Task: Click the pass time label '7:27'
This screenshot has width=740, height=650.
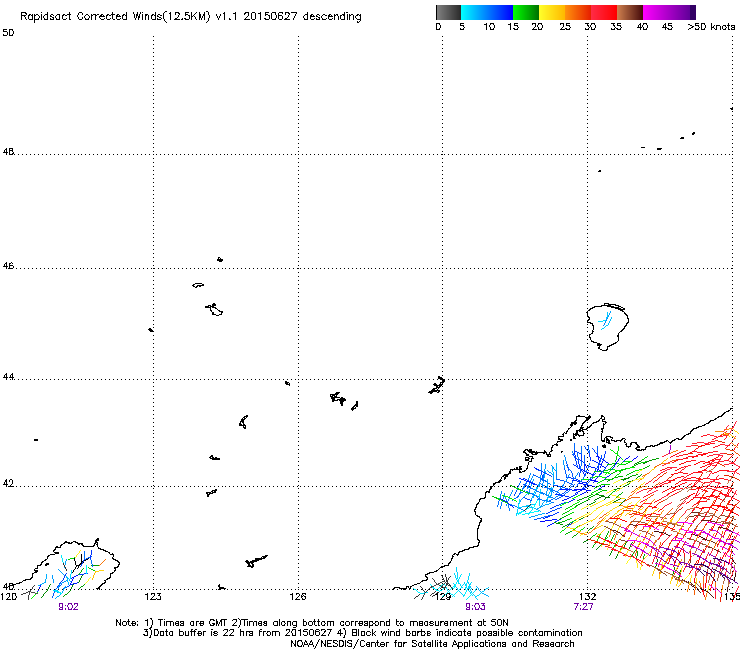Action: (x=583, y=607)
